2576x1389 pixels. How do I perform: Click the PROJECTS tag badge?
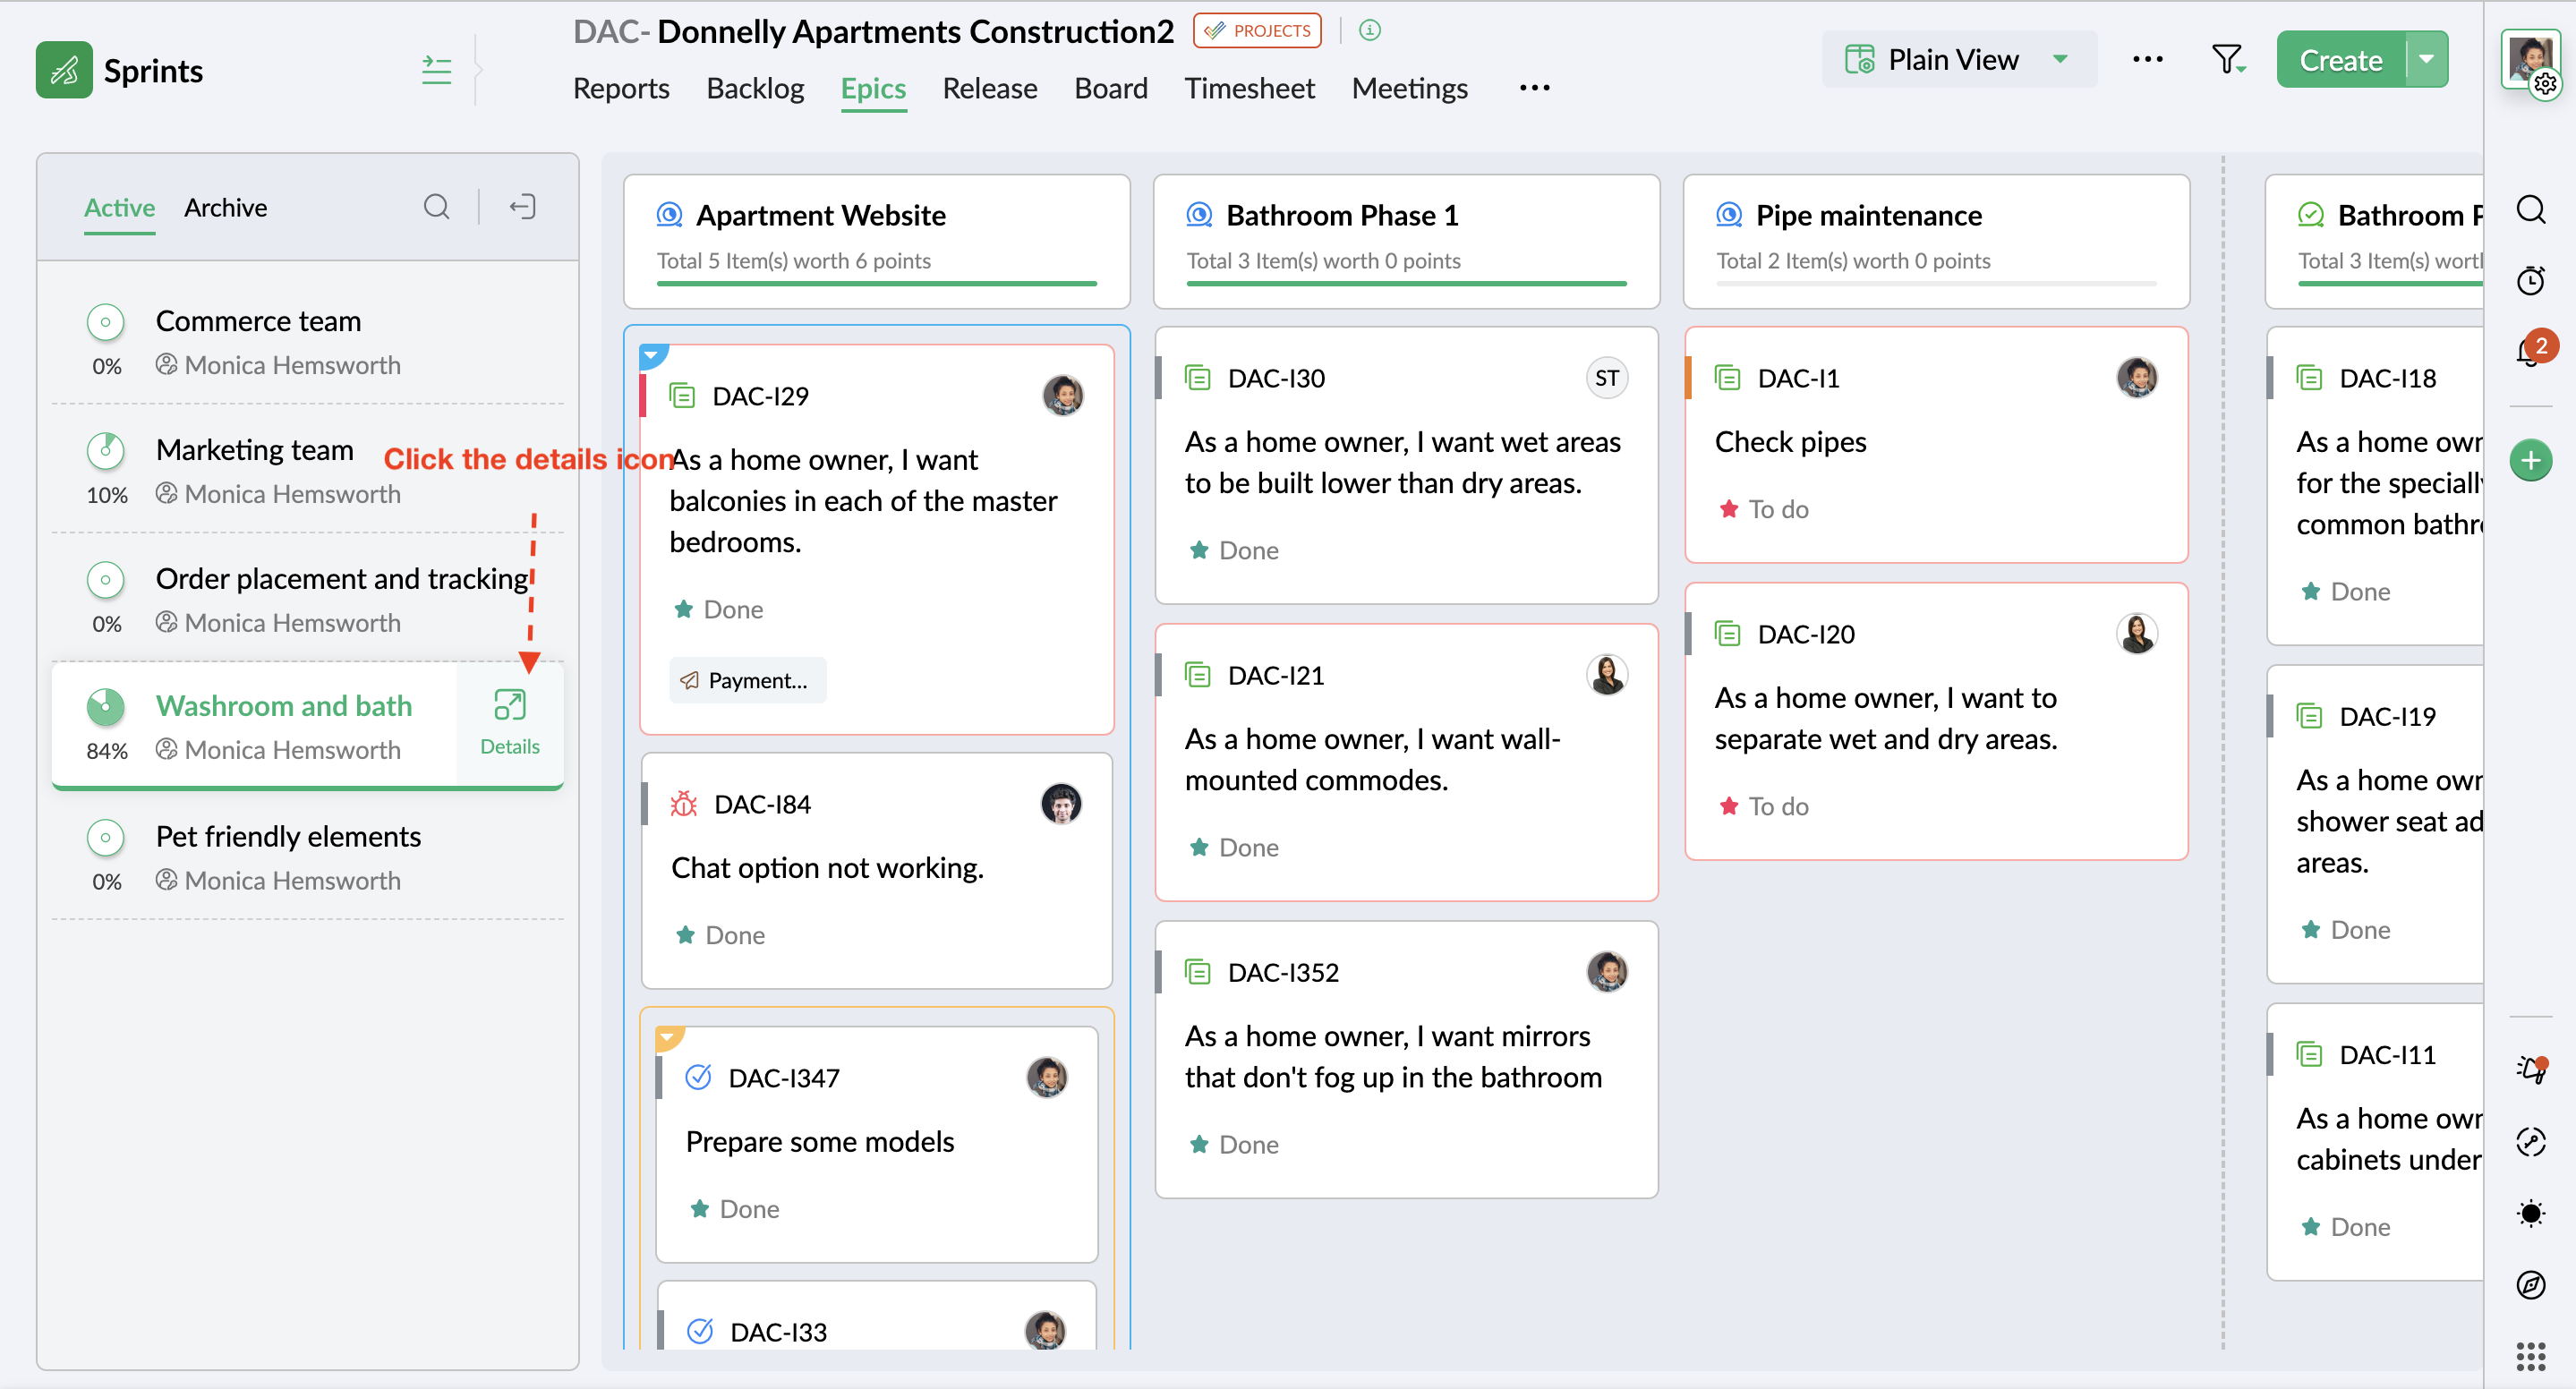click(1257, 30)
